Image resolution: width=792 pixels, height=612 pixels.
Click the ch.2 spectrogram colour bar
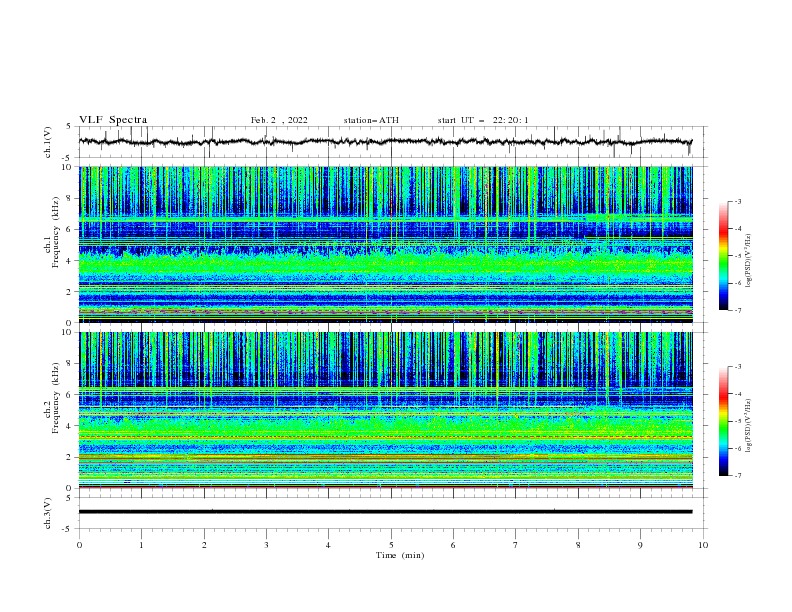point(723,421)
